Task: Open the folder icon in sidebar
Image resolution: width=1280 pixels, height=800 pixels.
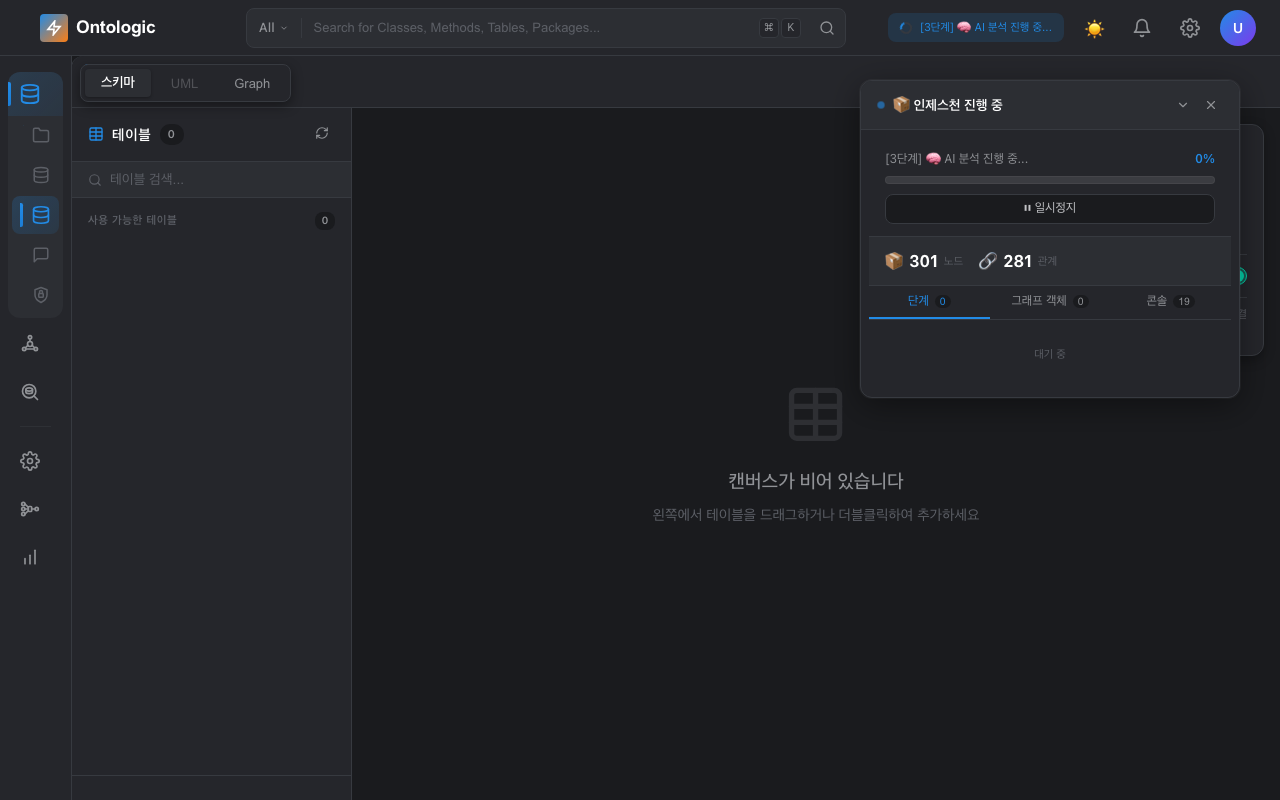Action: [41, 135]
